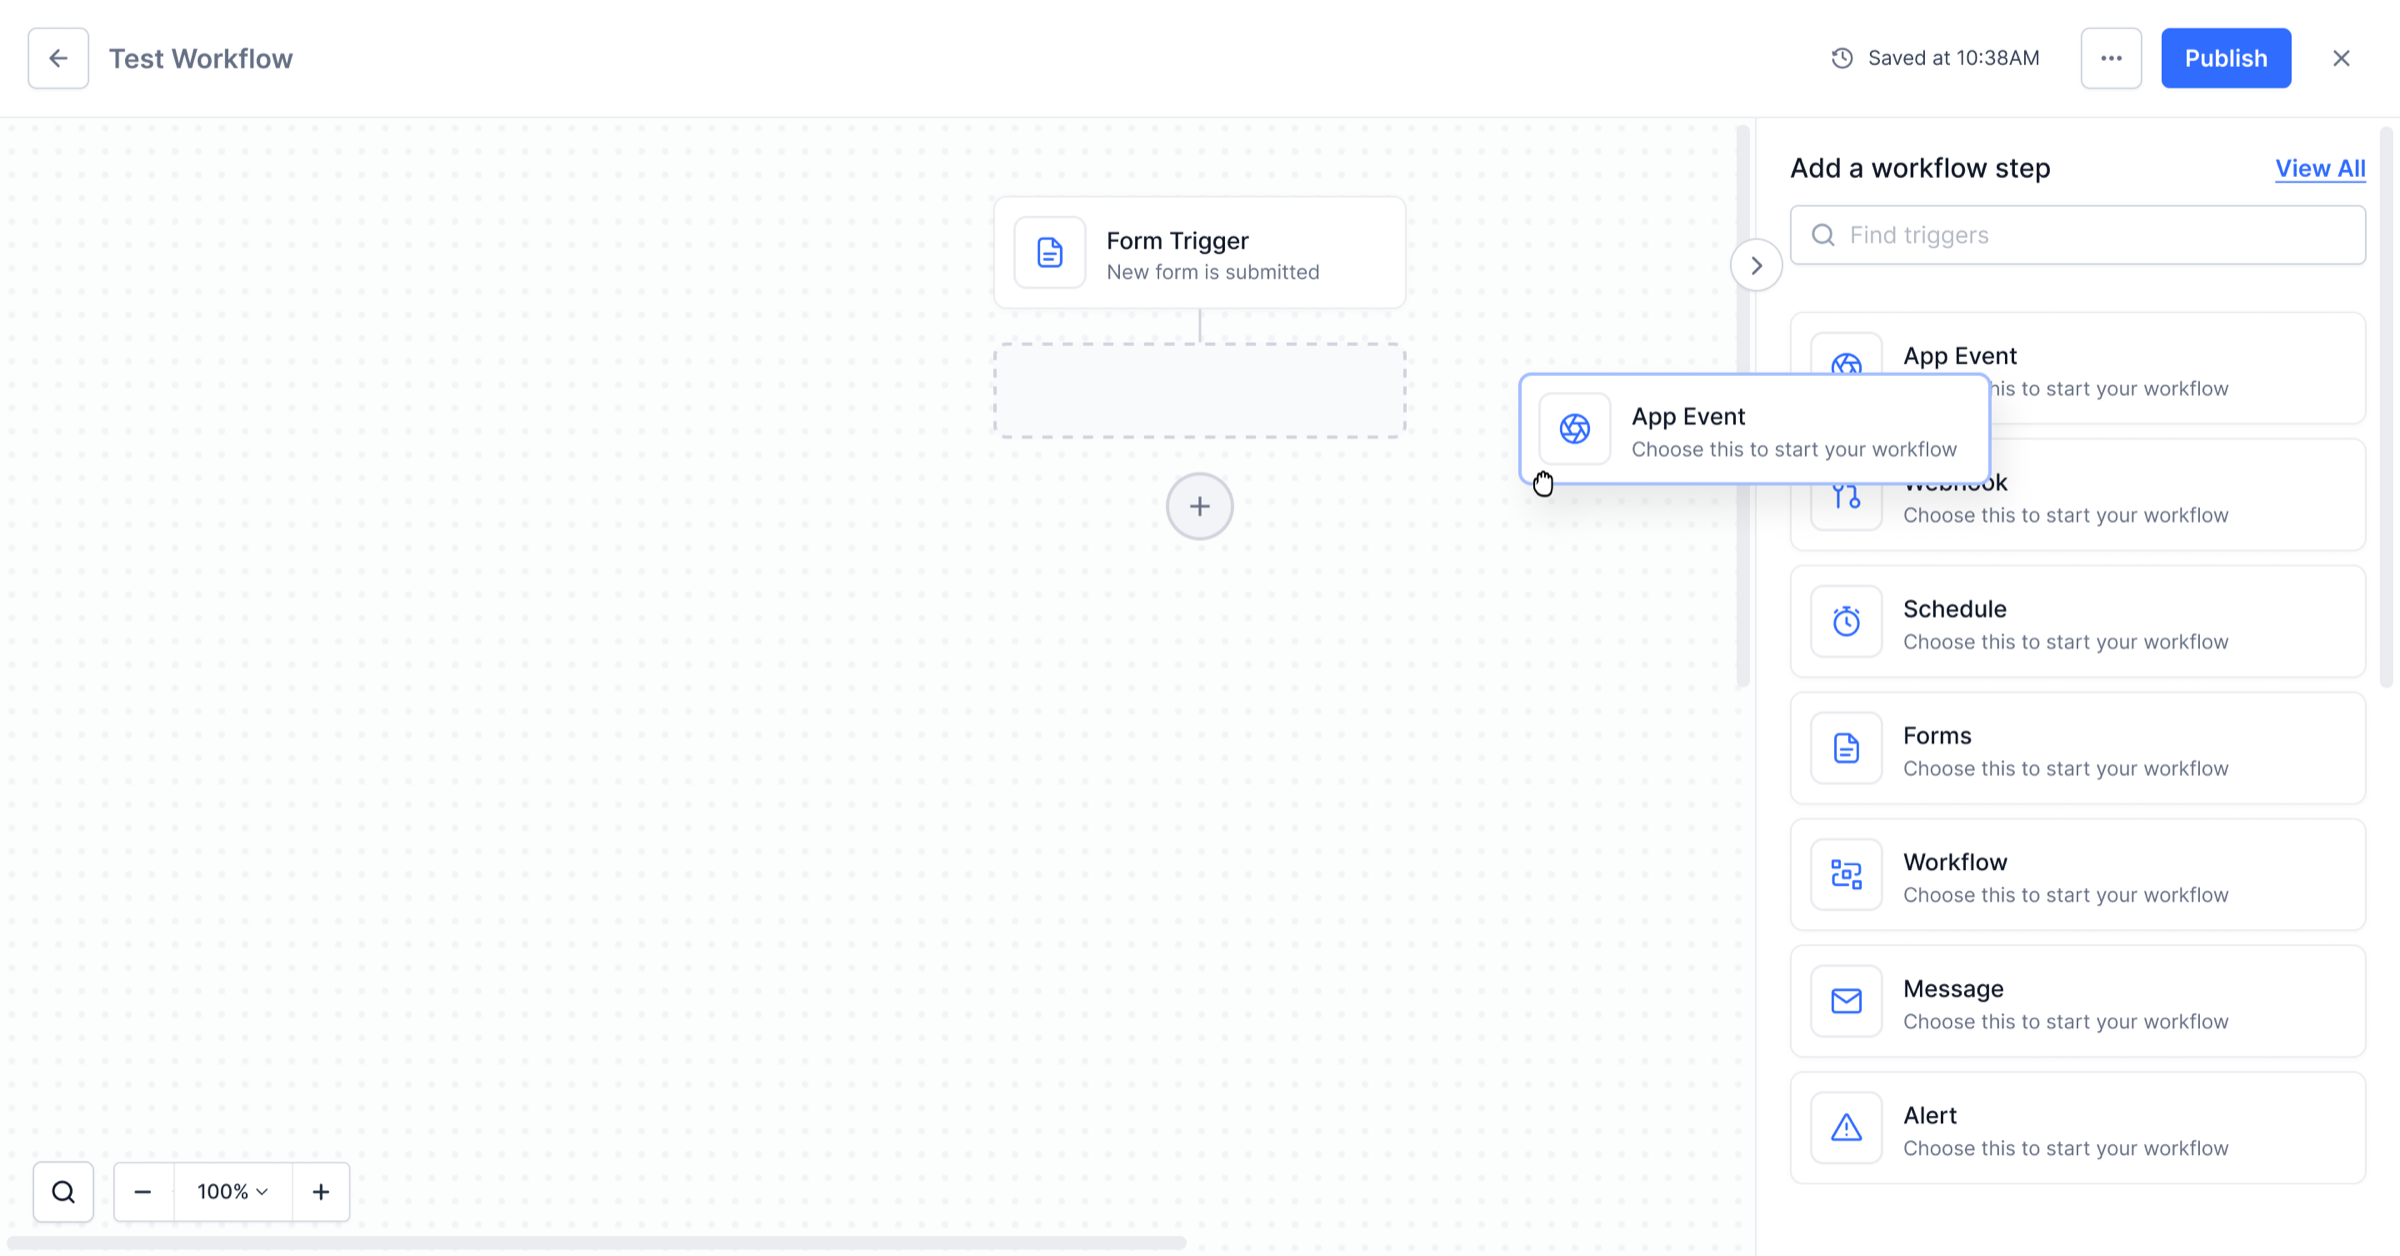Open canvas search magnifier button
This screenshot has height=1256, width=2400.
(63, 1192)
